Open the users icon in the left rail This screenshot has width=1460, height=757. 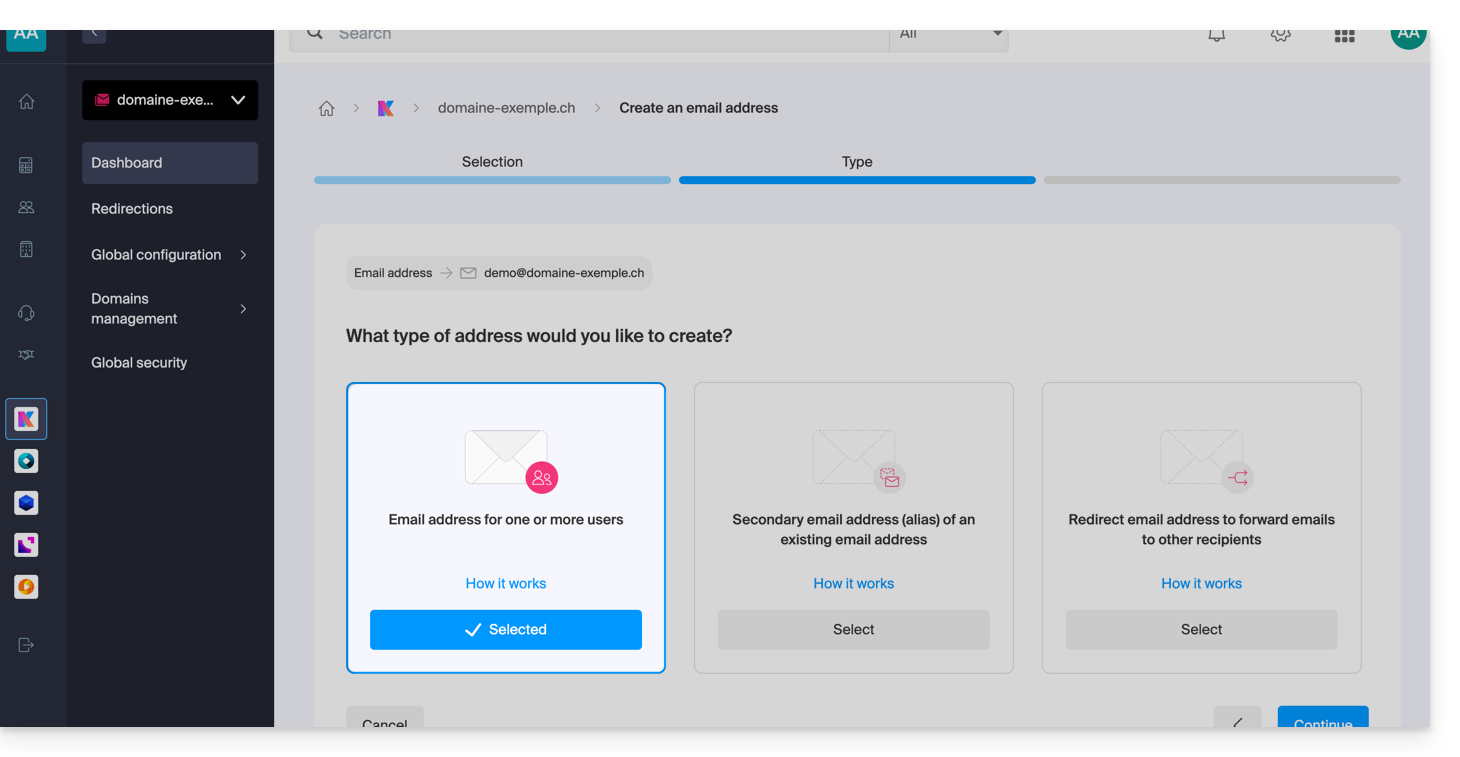tap(27, 207)
